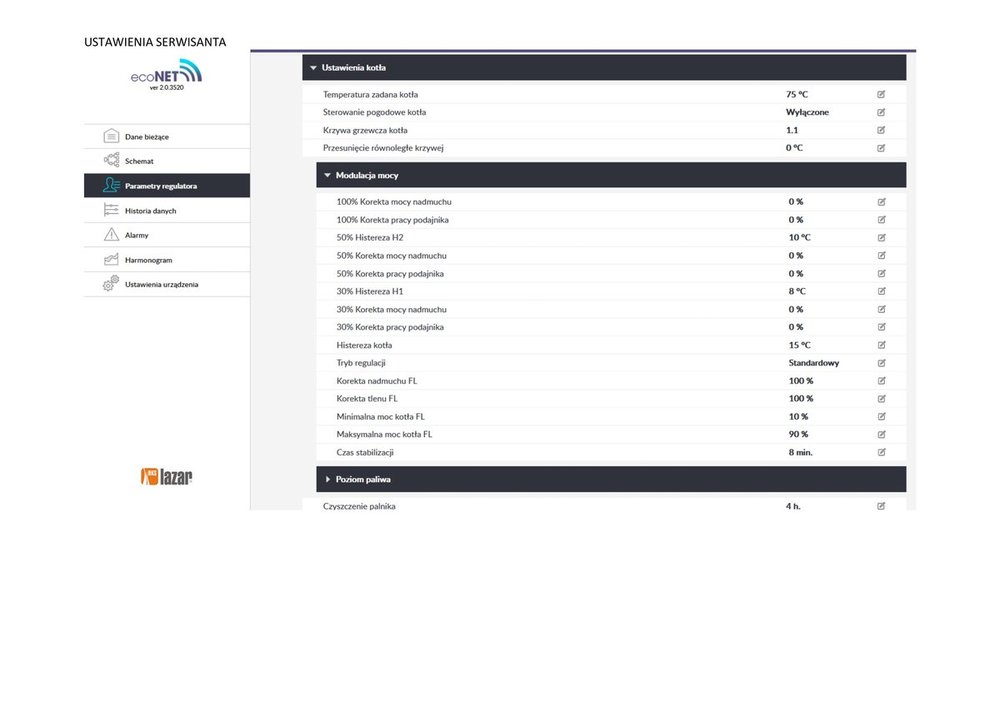This screenshot has height=706, width=1000.
Task: Edit Histereza kotła parameter
Action: (x=881, y=345)
